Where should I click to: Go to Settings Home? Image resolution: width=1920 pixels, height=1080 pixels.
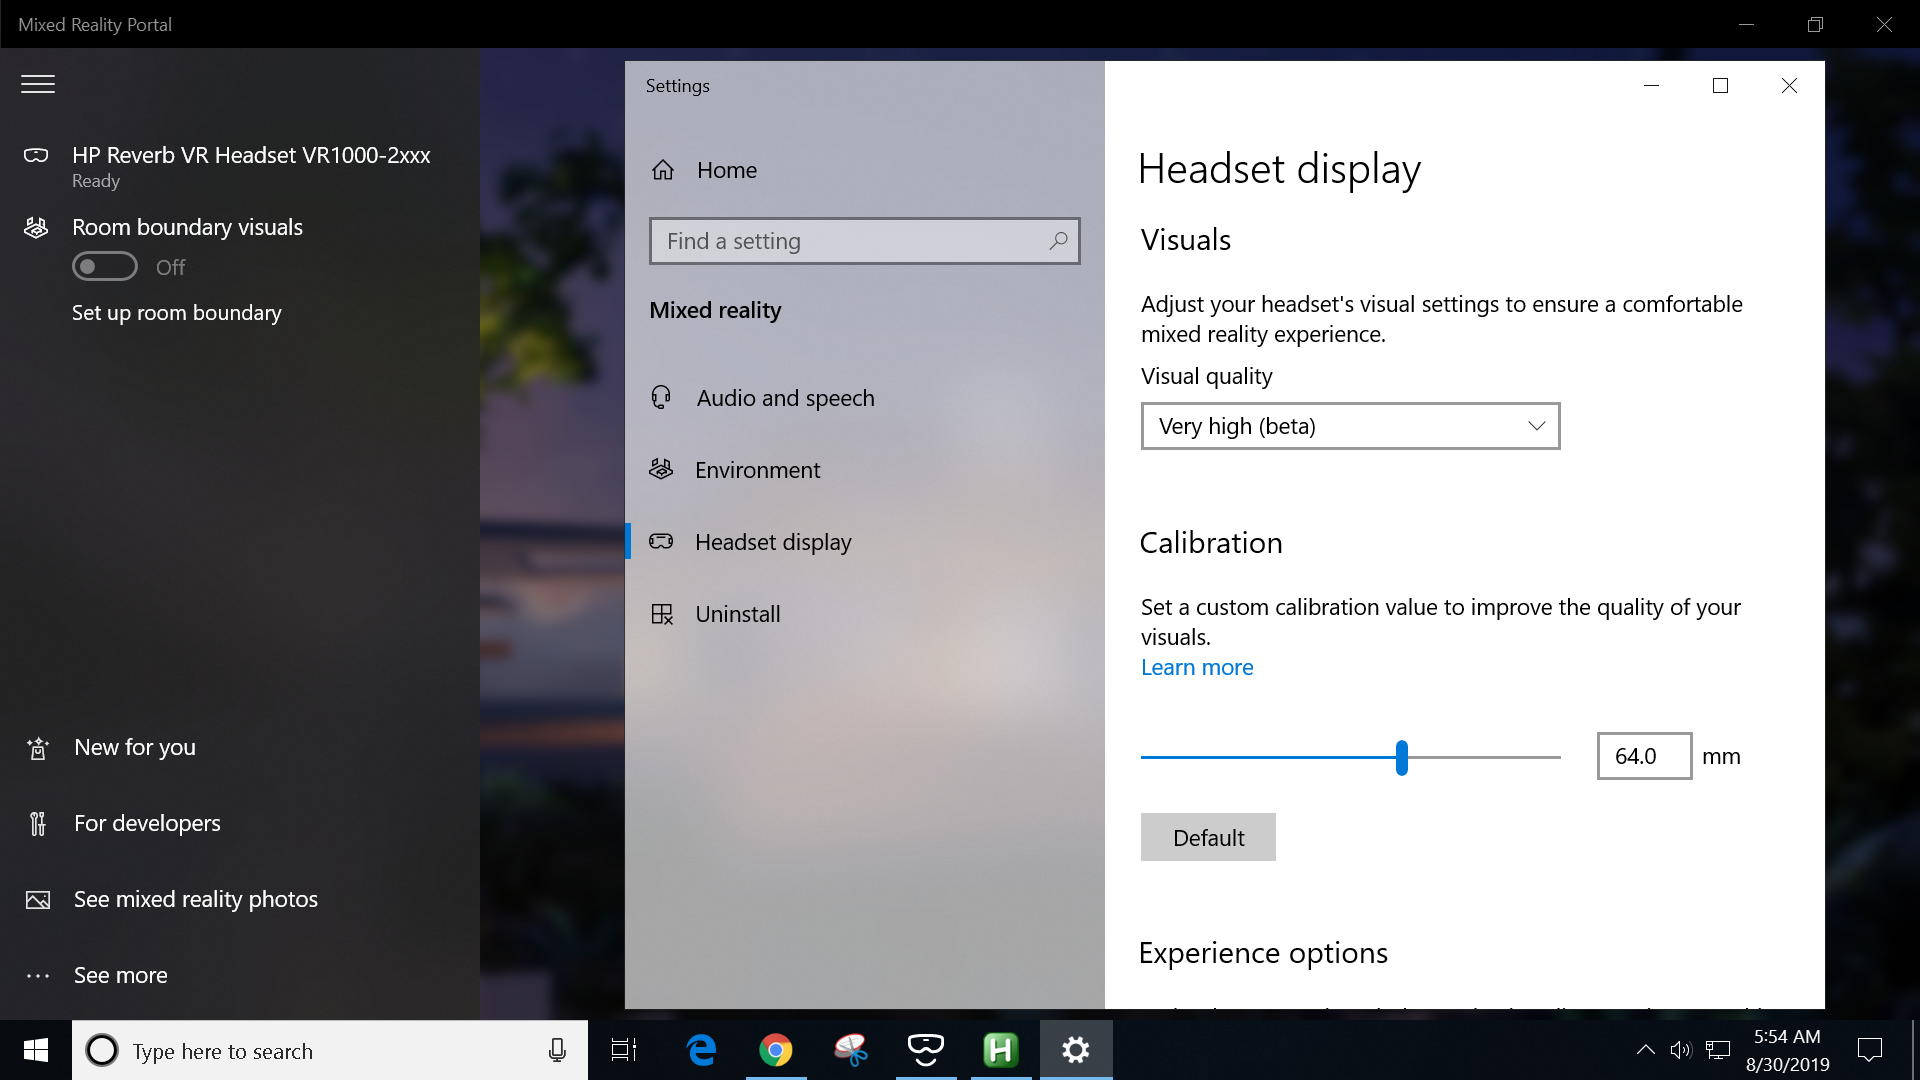(726, 170)
